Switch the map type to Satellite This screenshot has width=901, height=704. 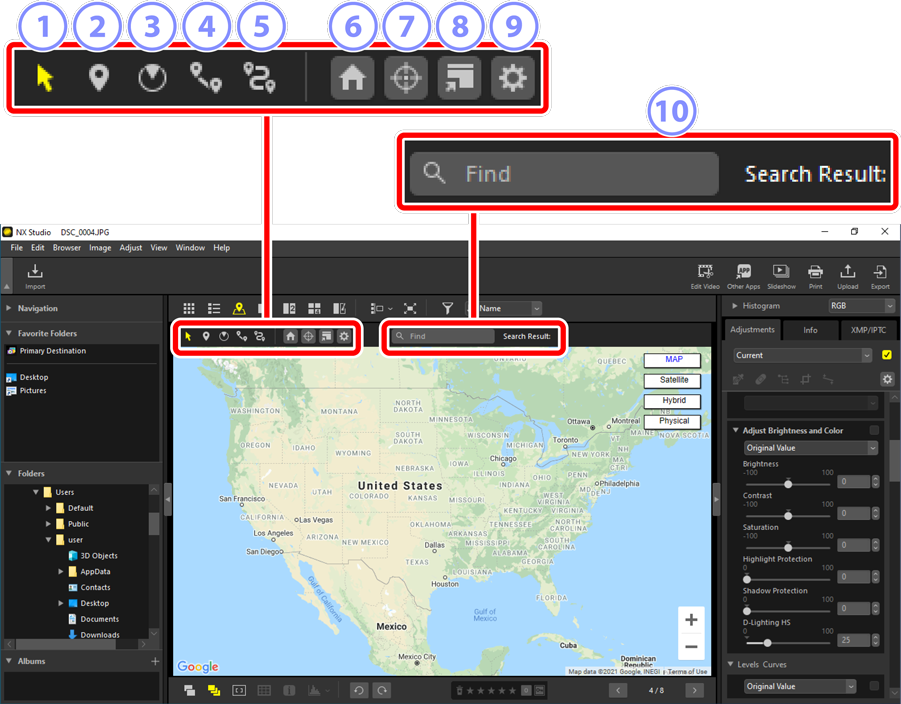(673, 380)
